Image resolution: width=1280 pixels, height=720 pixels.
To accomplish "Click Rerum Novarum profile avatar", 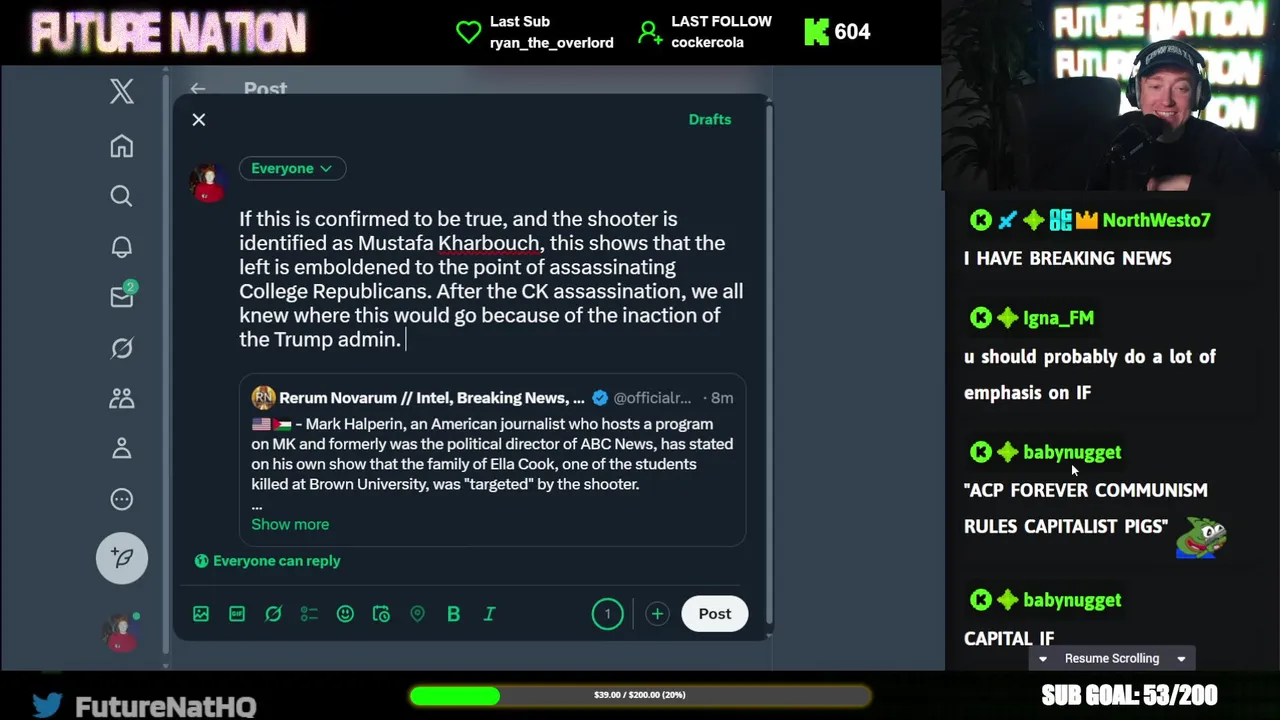I will 263,397.
